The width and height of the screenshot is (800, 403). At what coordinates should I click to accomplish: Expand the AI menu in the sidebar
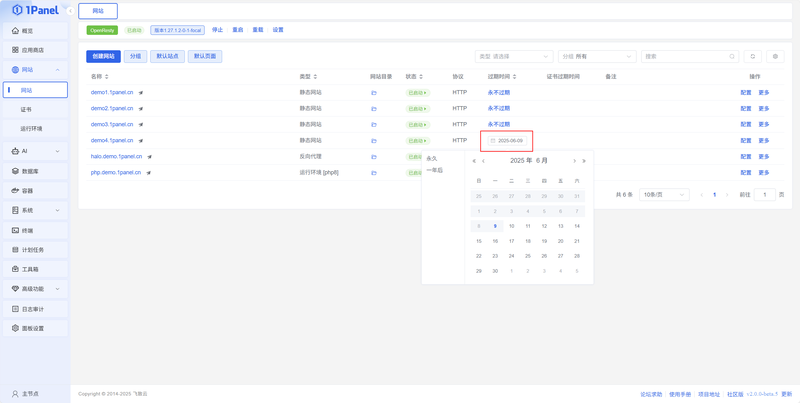click(x=35, y=151)
